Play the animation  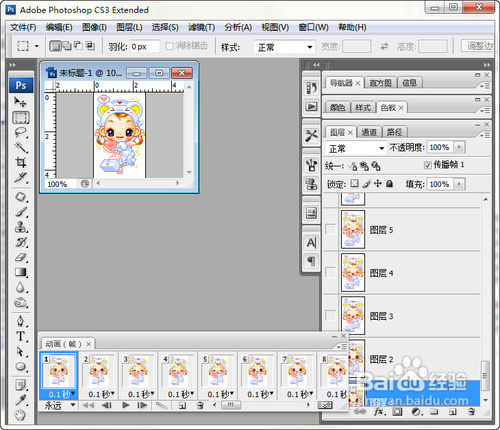(125, 405)
